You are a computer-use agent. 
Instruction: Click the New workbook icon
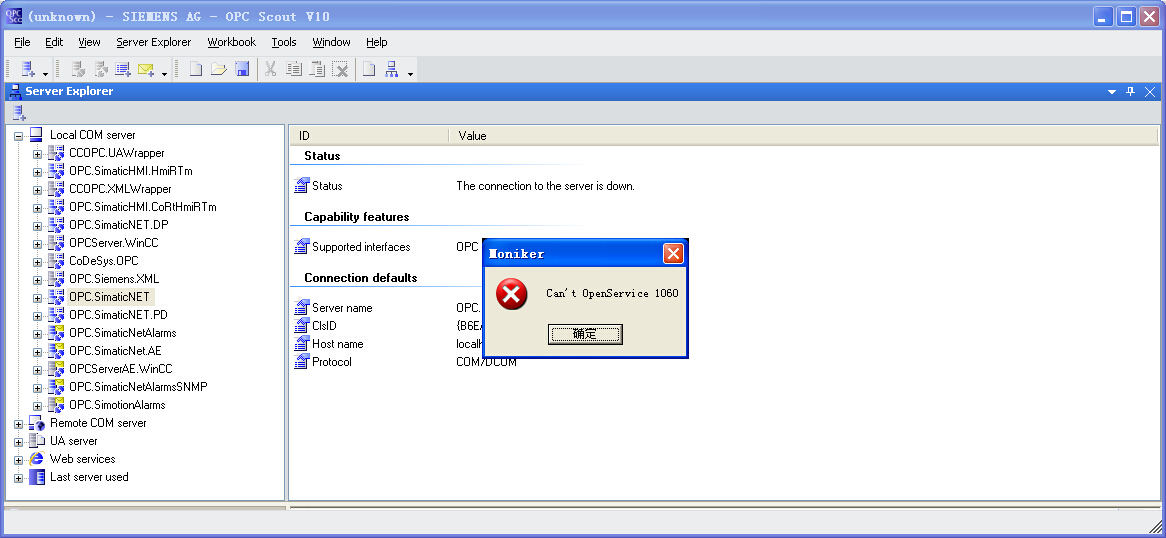click(196, 69)
